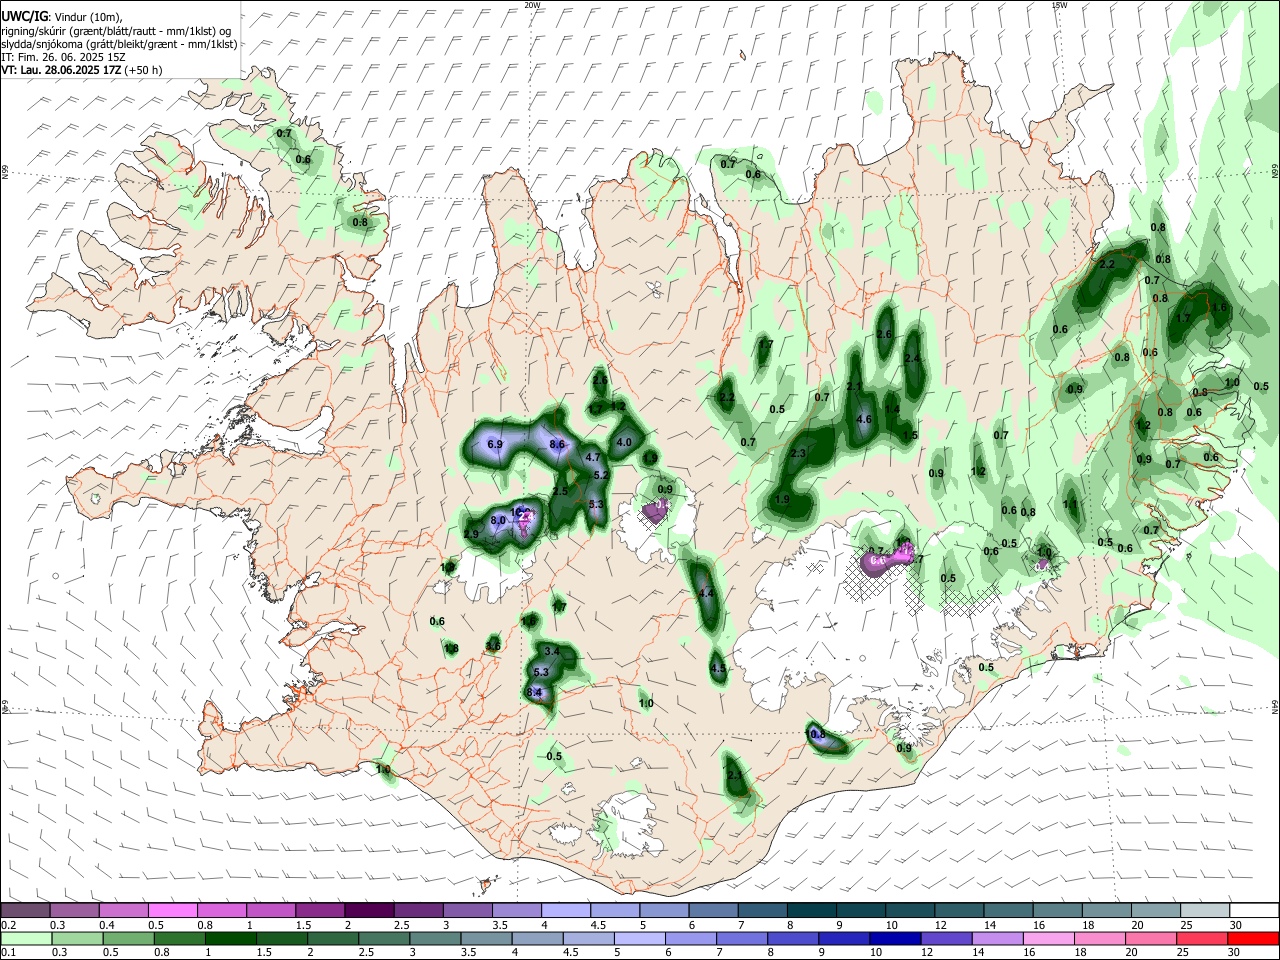Image resolution: width=1280 pixels, height=960 pixels.
Task: Click the UWC/IG title text
Action: click(x=24, y=16)
